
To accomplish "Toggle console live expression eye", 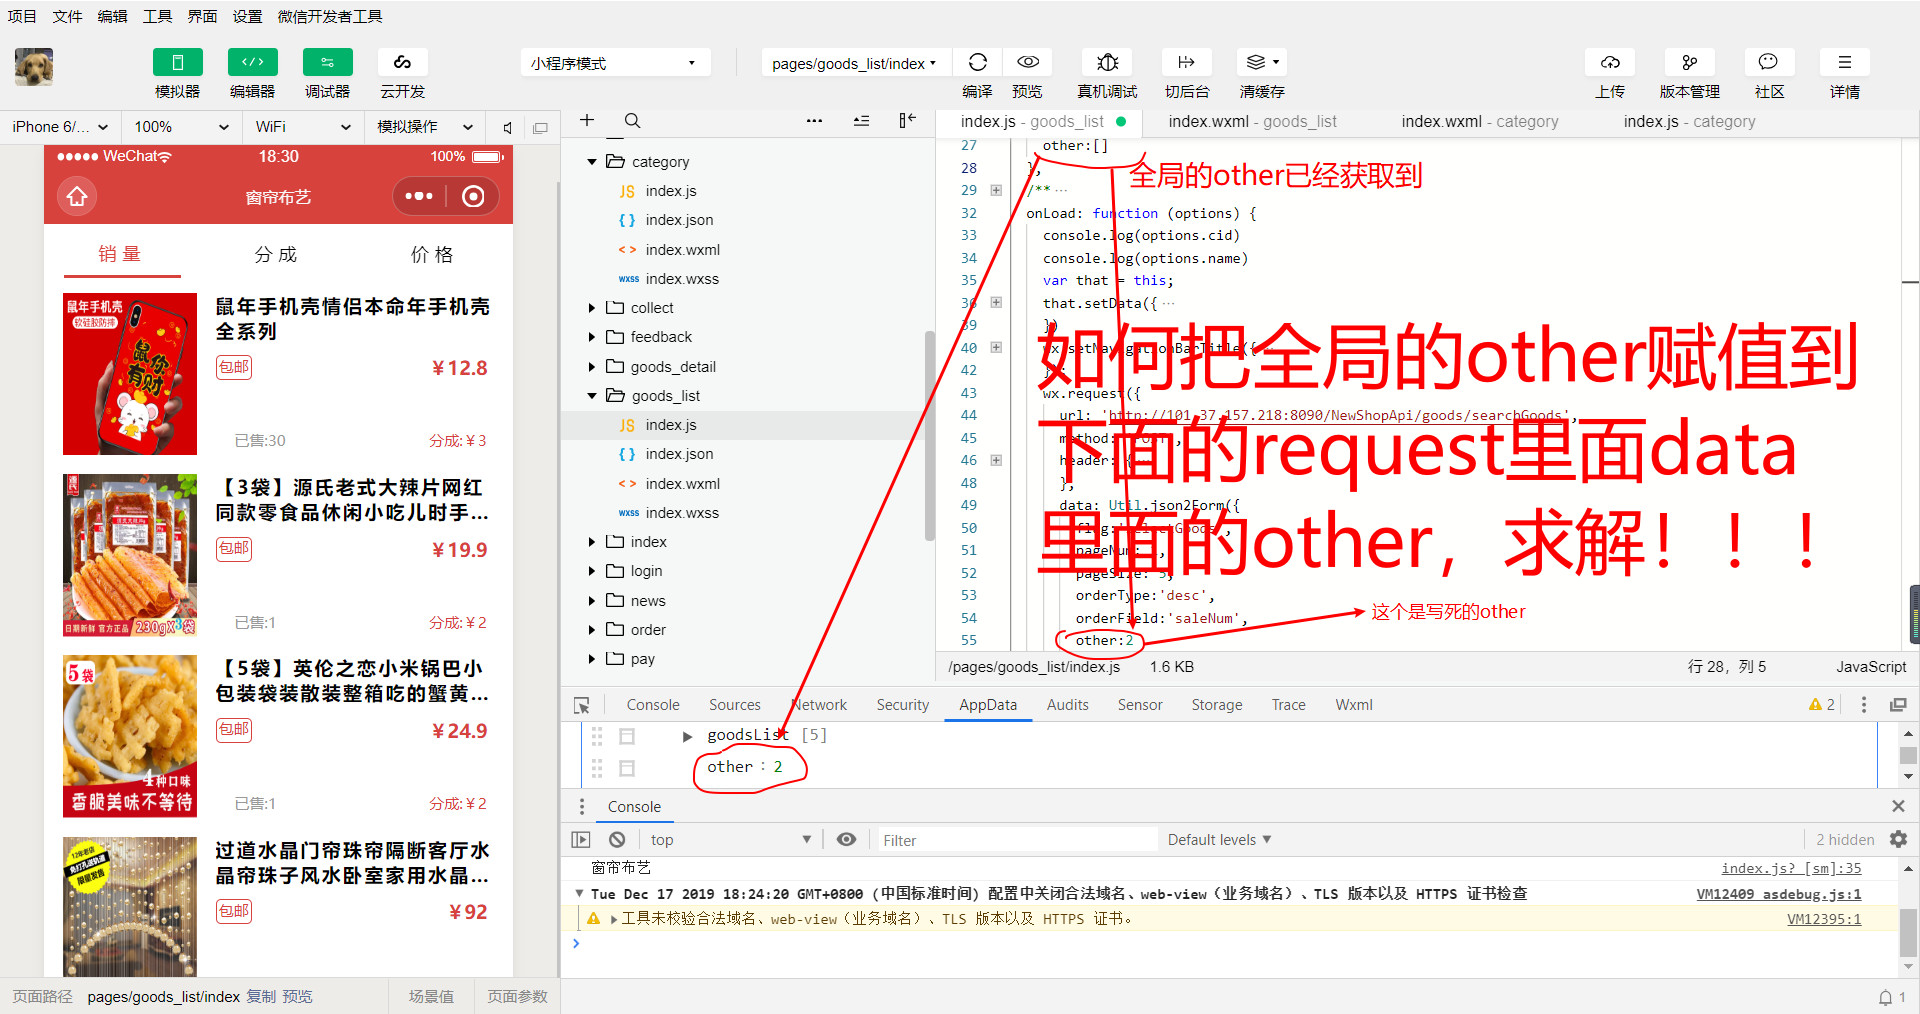I will tap(846, 840).
